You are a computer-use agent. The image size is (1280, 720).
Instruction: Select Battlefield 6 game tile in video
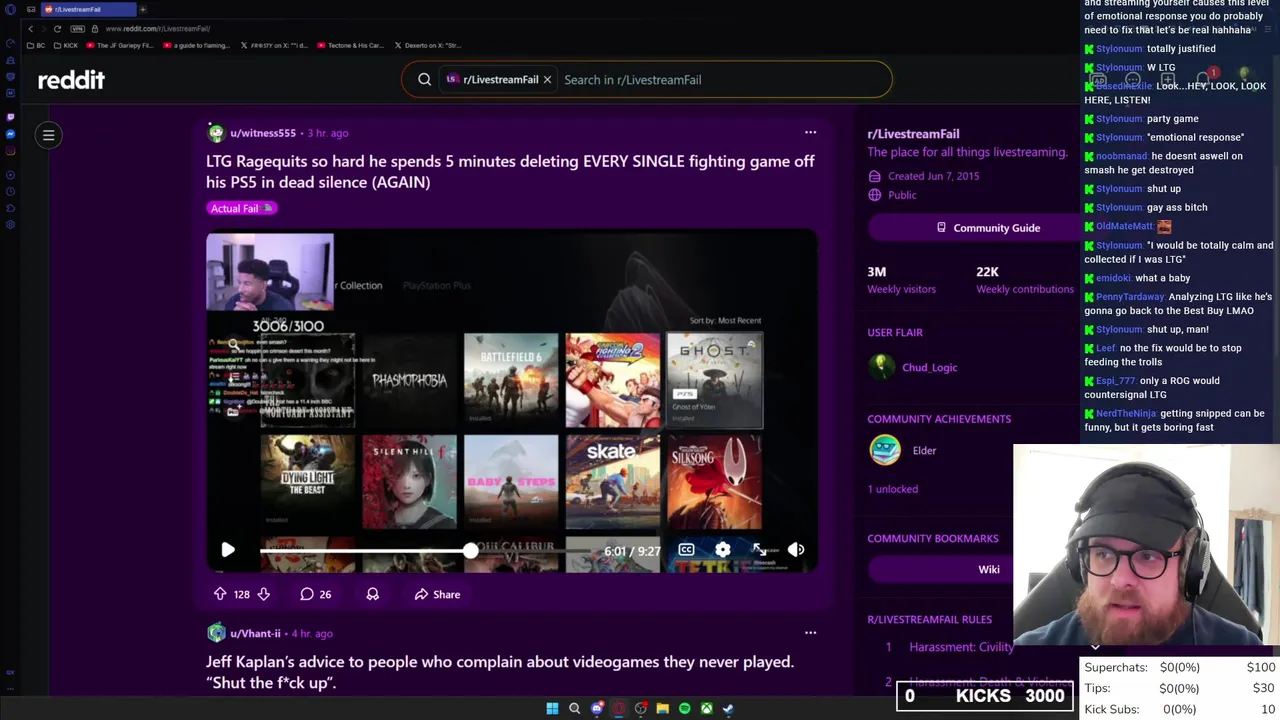[x=511, y=380]
